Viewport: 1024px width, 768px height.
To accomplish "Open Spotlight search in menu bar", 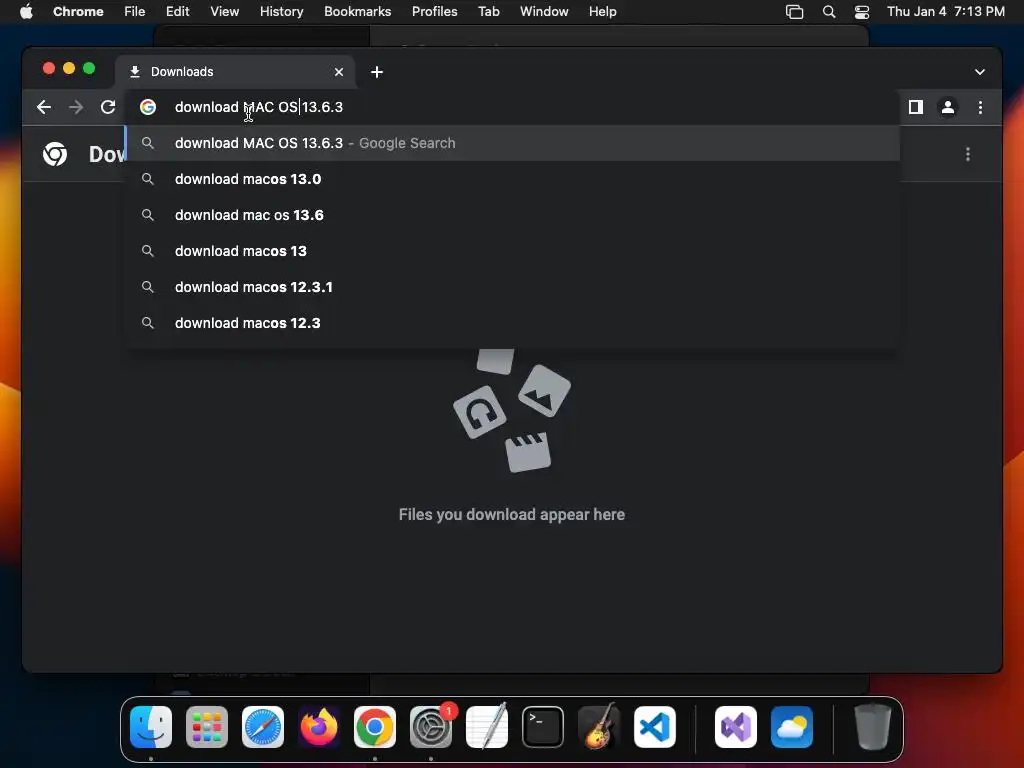I will [829, 12].
